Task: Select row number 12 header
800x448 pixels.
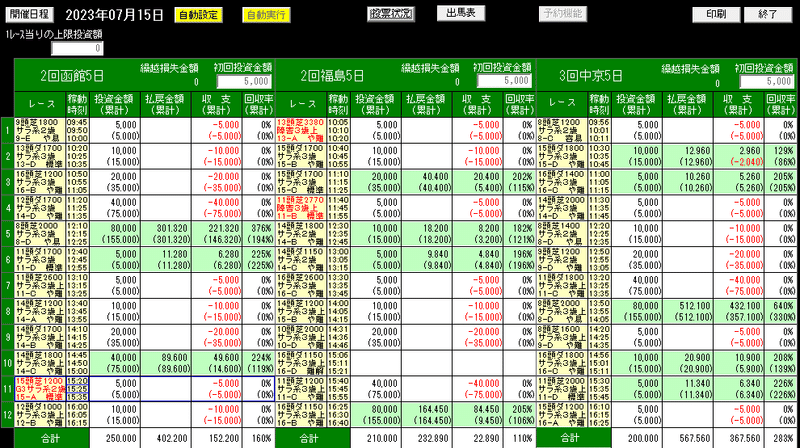Action: coord(7,415)
